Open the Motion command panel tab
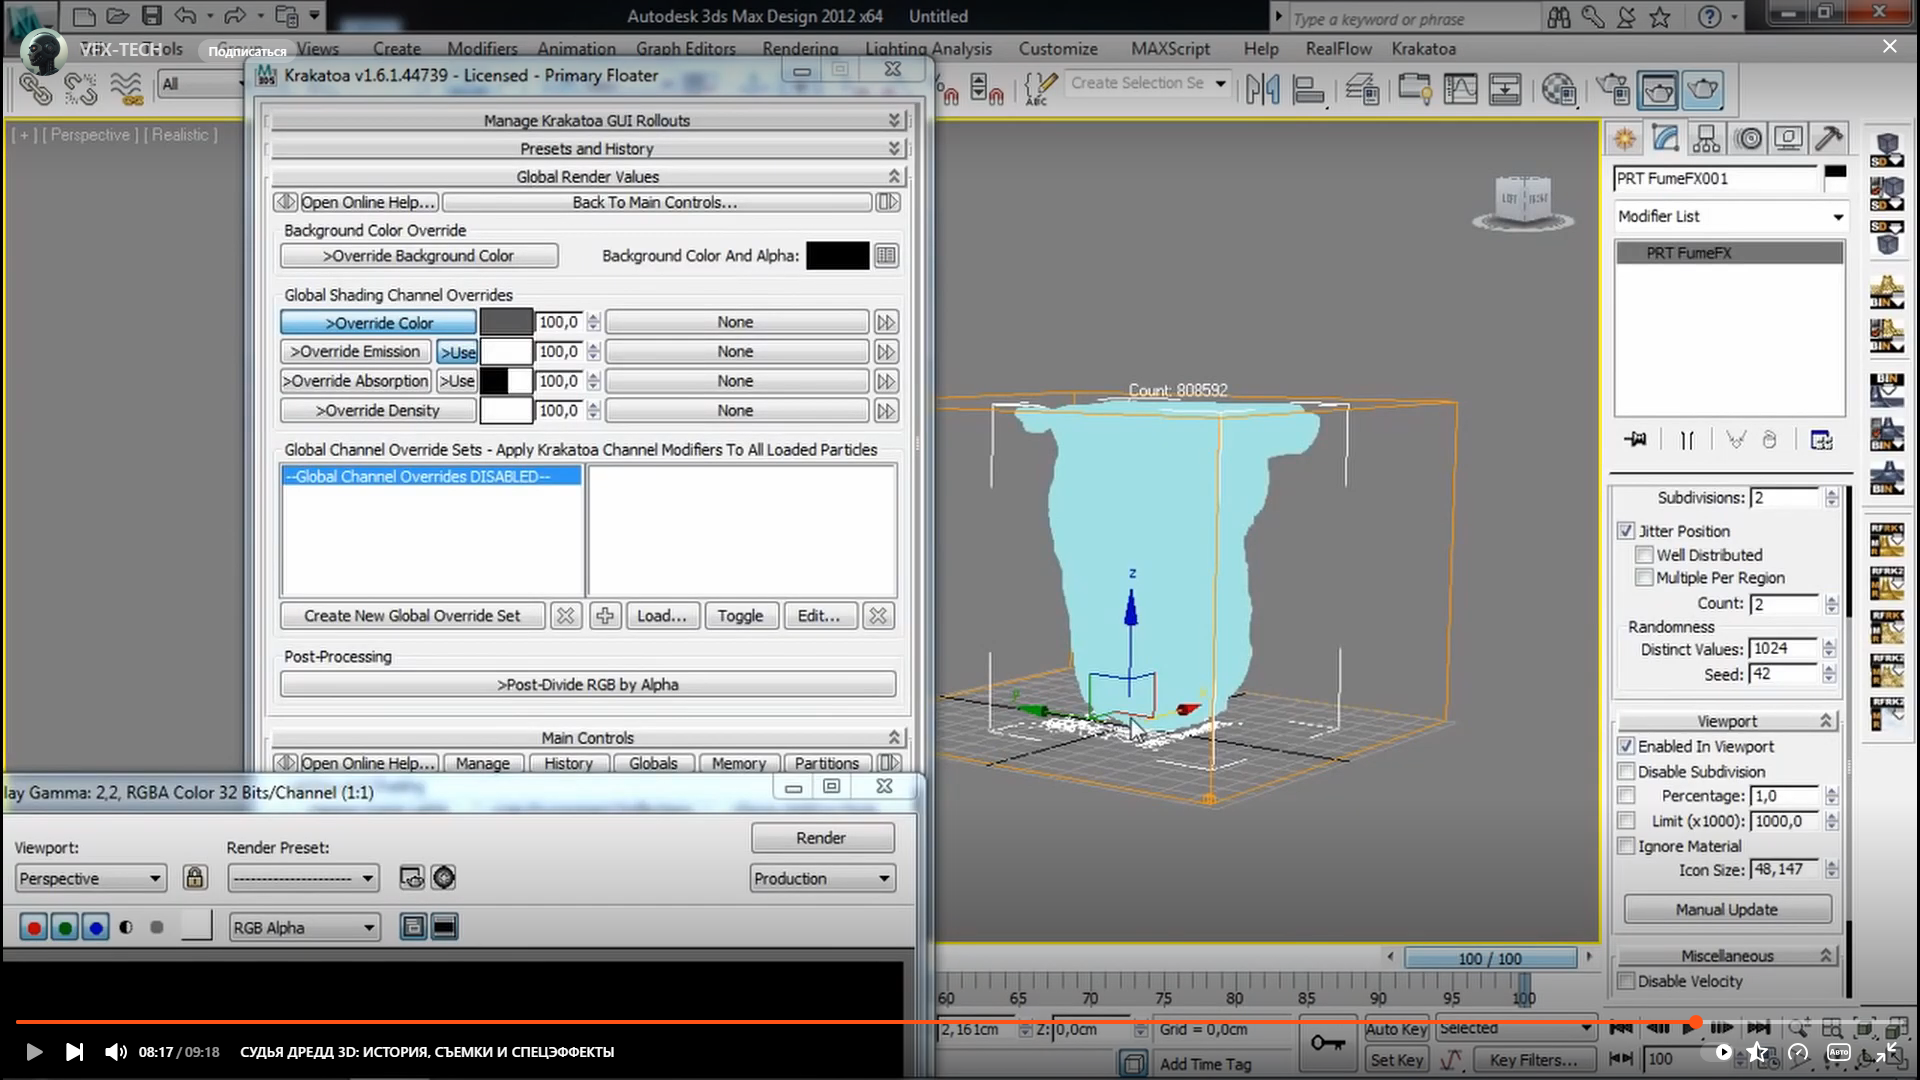 pyautogui.click(x=1748, y=138)
